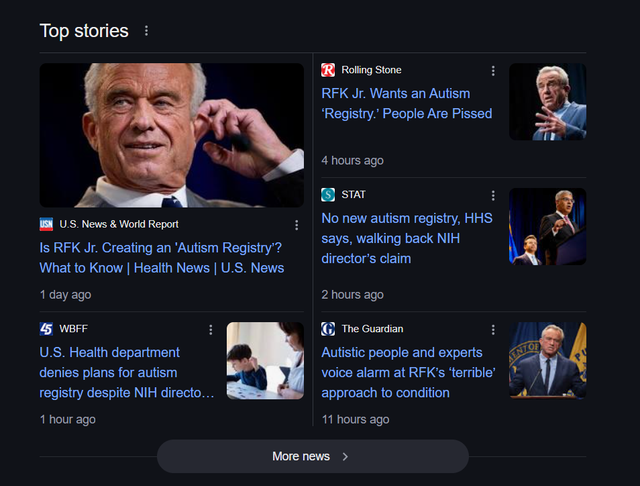
Task: Open the three-dot menu for The Guardian story
Action: pos(493,330)
